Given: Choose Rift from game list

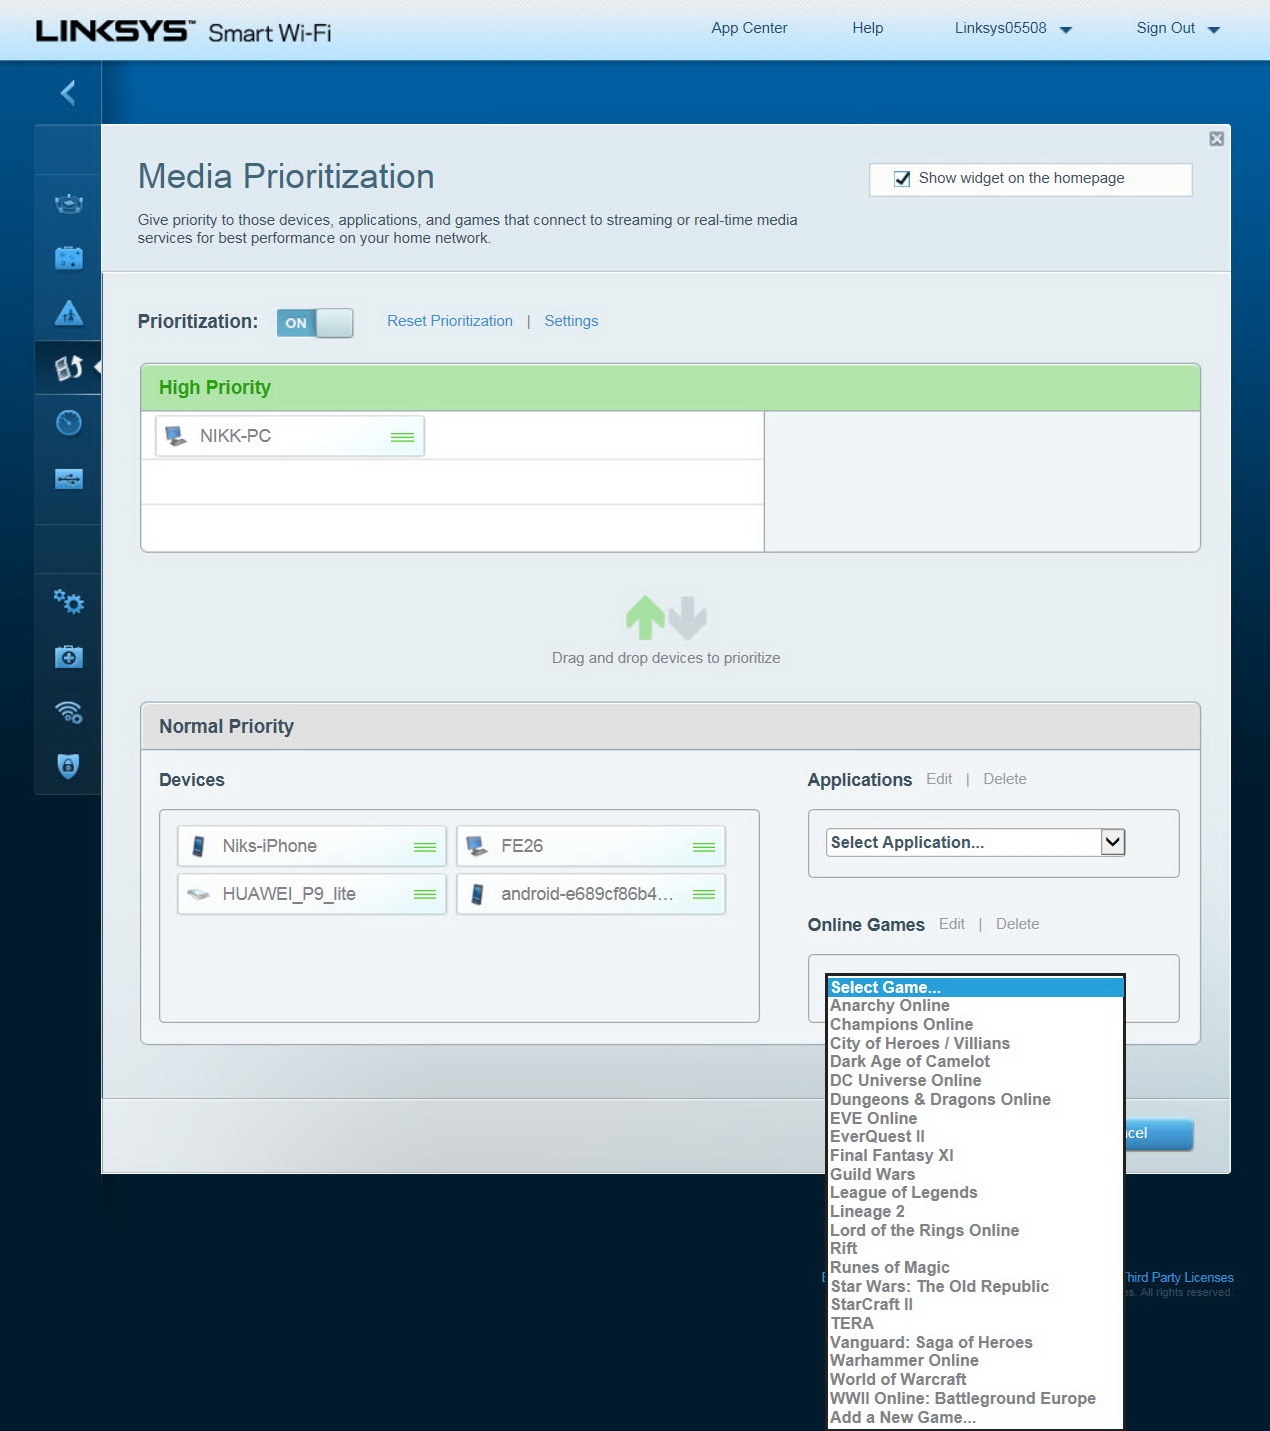Looking at the screenshot, I should coord(976,1249).
